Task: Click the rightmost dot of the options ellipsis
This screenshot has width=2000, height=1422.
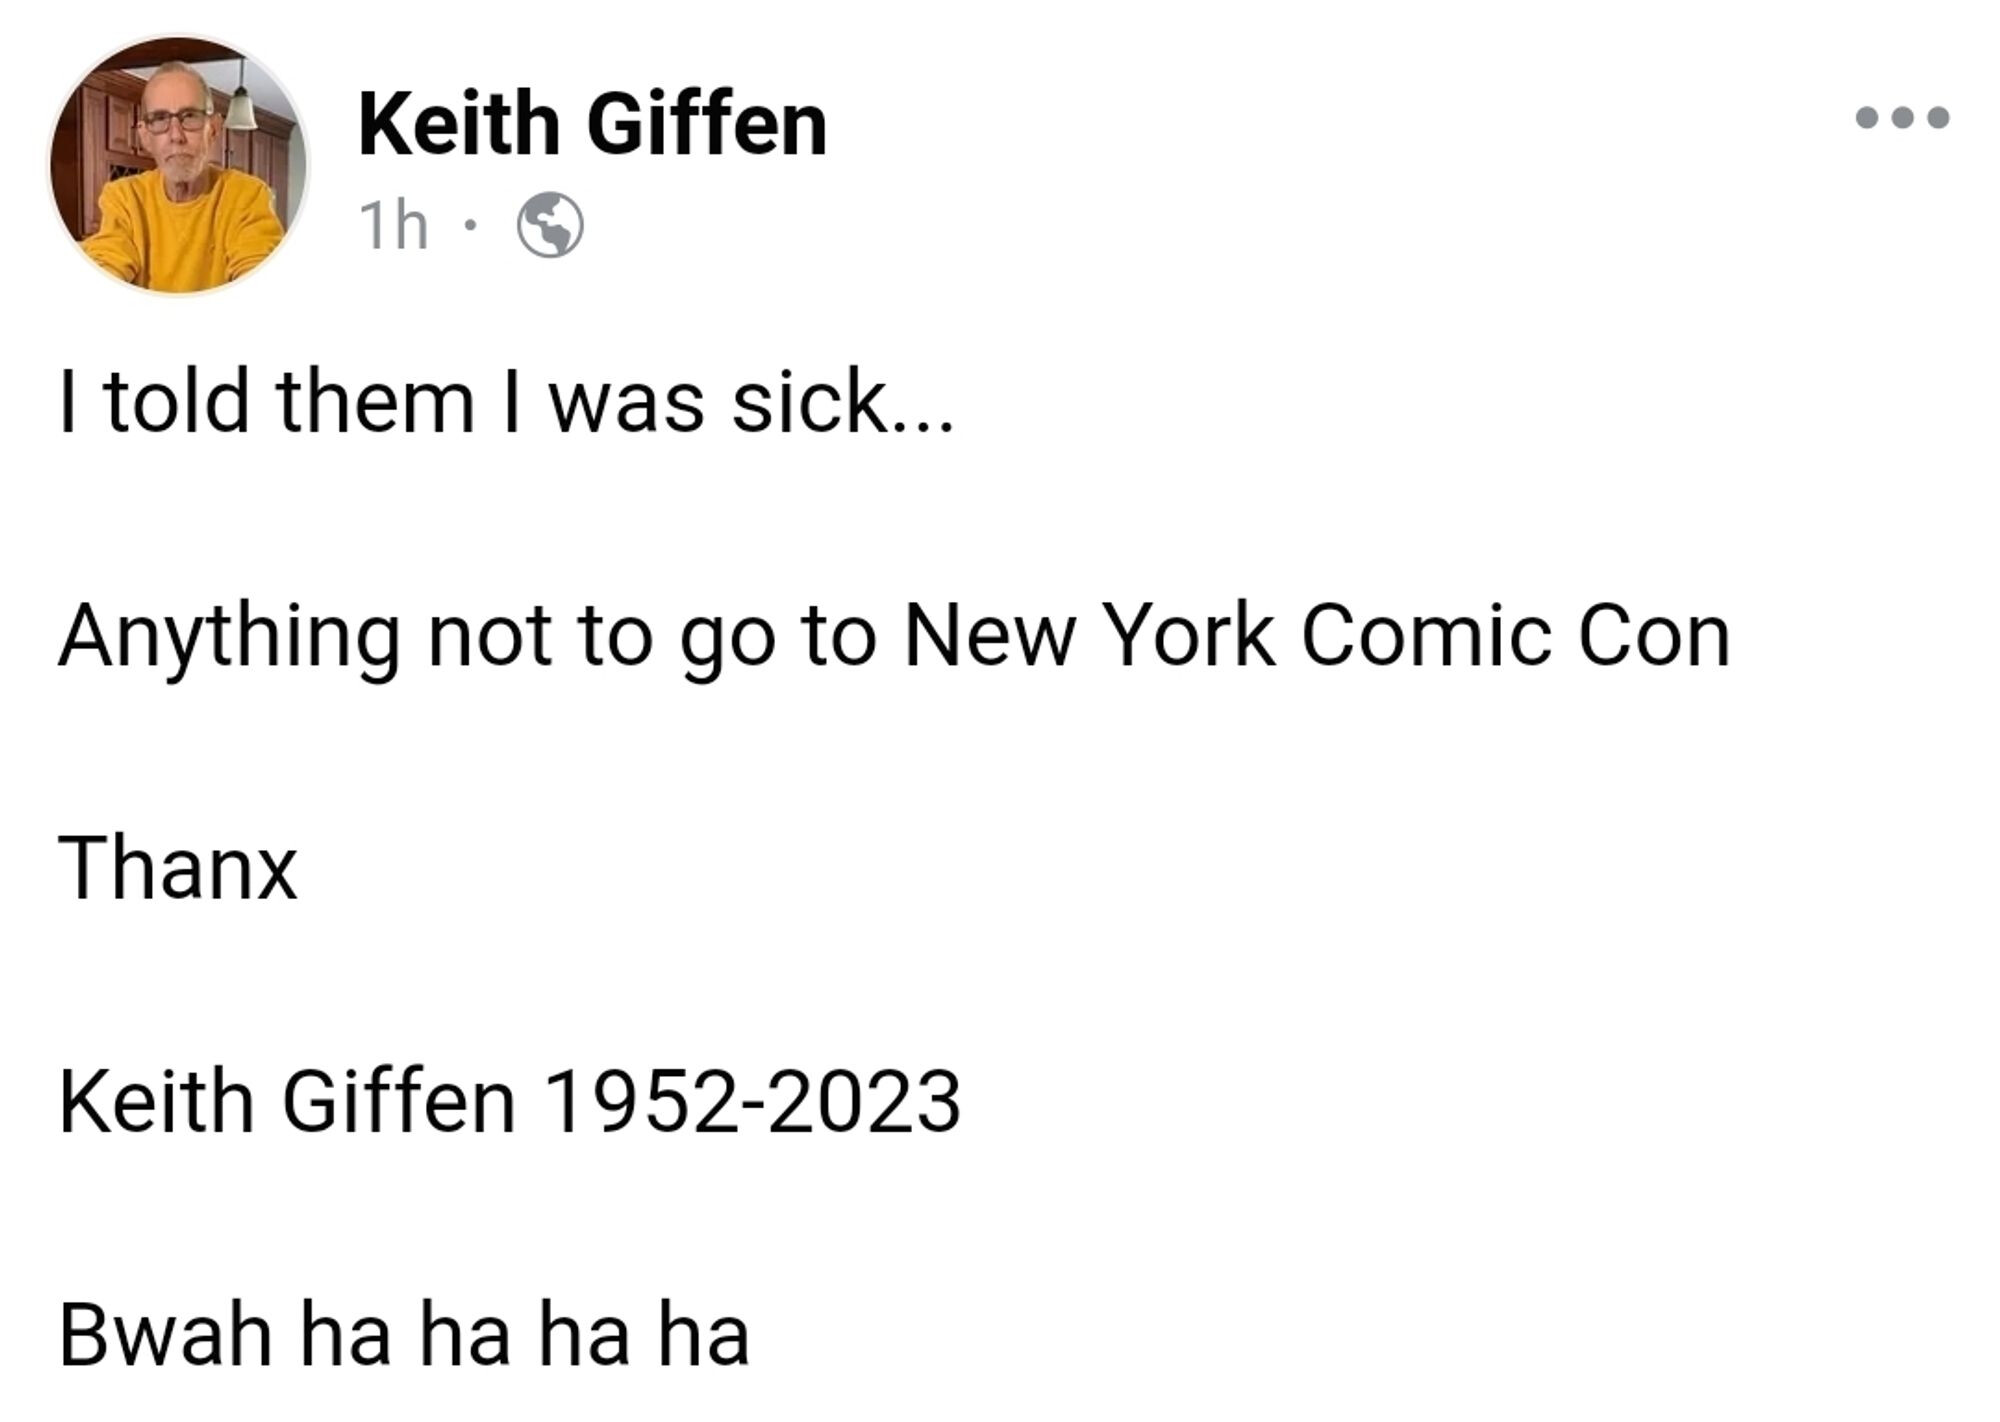Action: coord(1938,118)
